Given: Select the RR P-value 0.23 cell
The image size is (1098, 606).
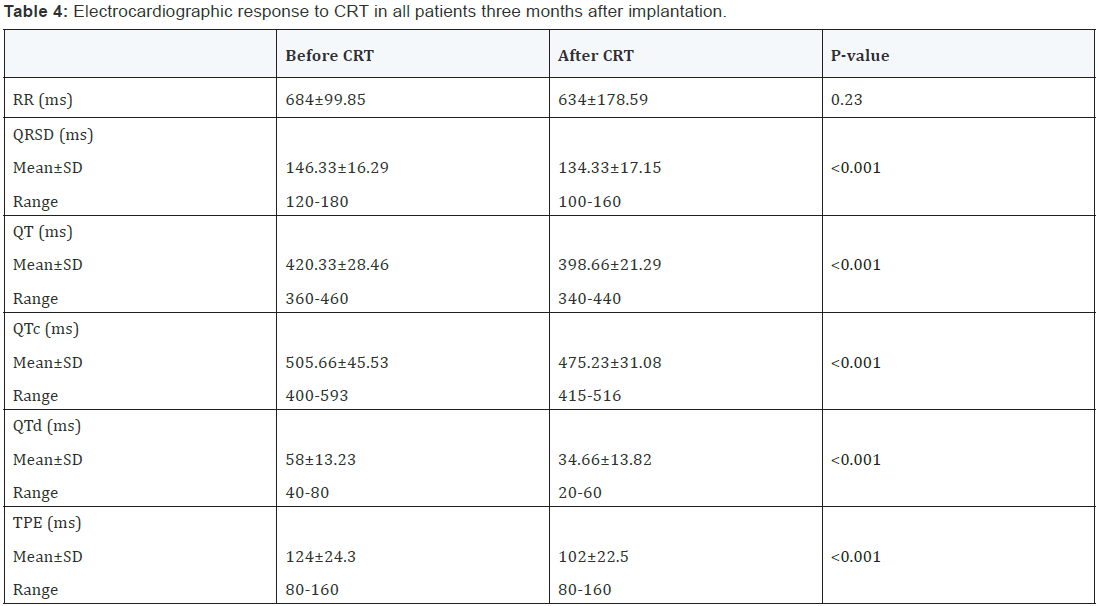Looking at the screenshot, I should pos(846,99).
